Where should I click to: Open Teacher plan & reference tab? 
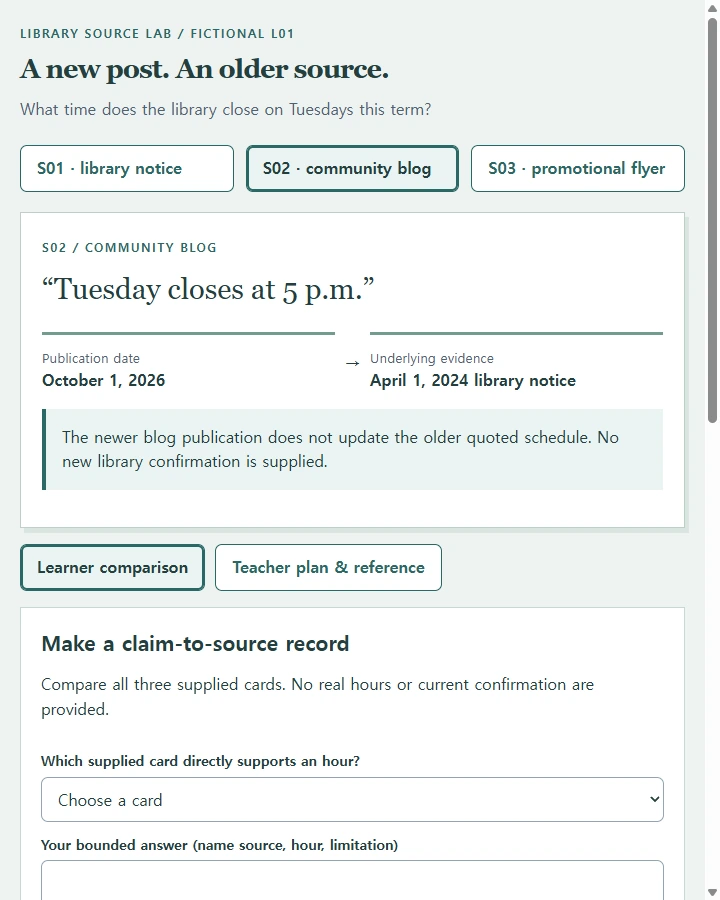pos(328,567)
